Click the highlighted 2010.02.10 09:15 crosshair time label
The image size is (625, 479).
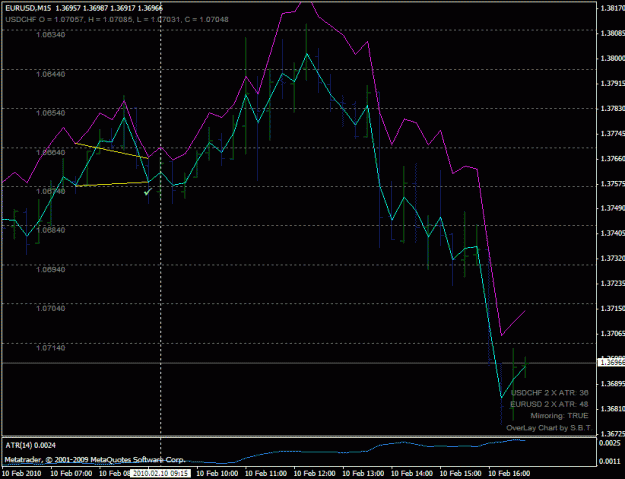tap(161, 473)
